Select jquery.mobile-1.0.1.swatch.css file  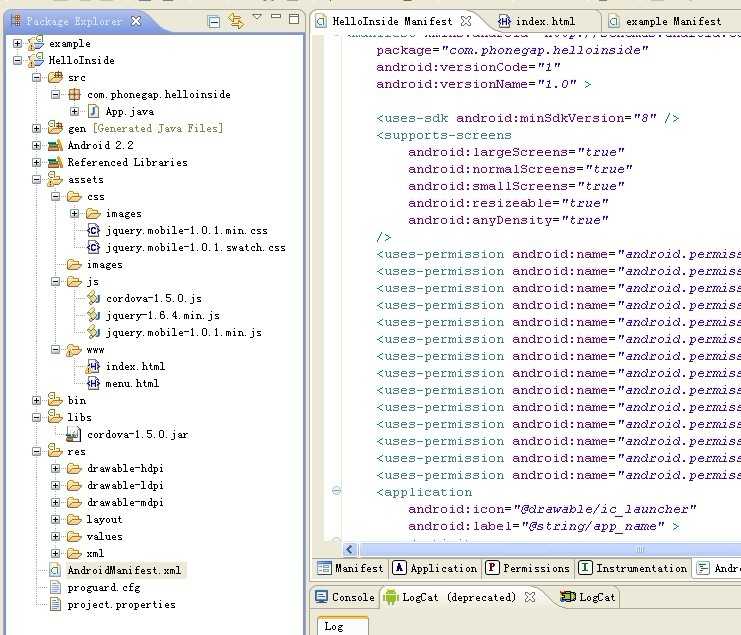[196, 248]
